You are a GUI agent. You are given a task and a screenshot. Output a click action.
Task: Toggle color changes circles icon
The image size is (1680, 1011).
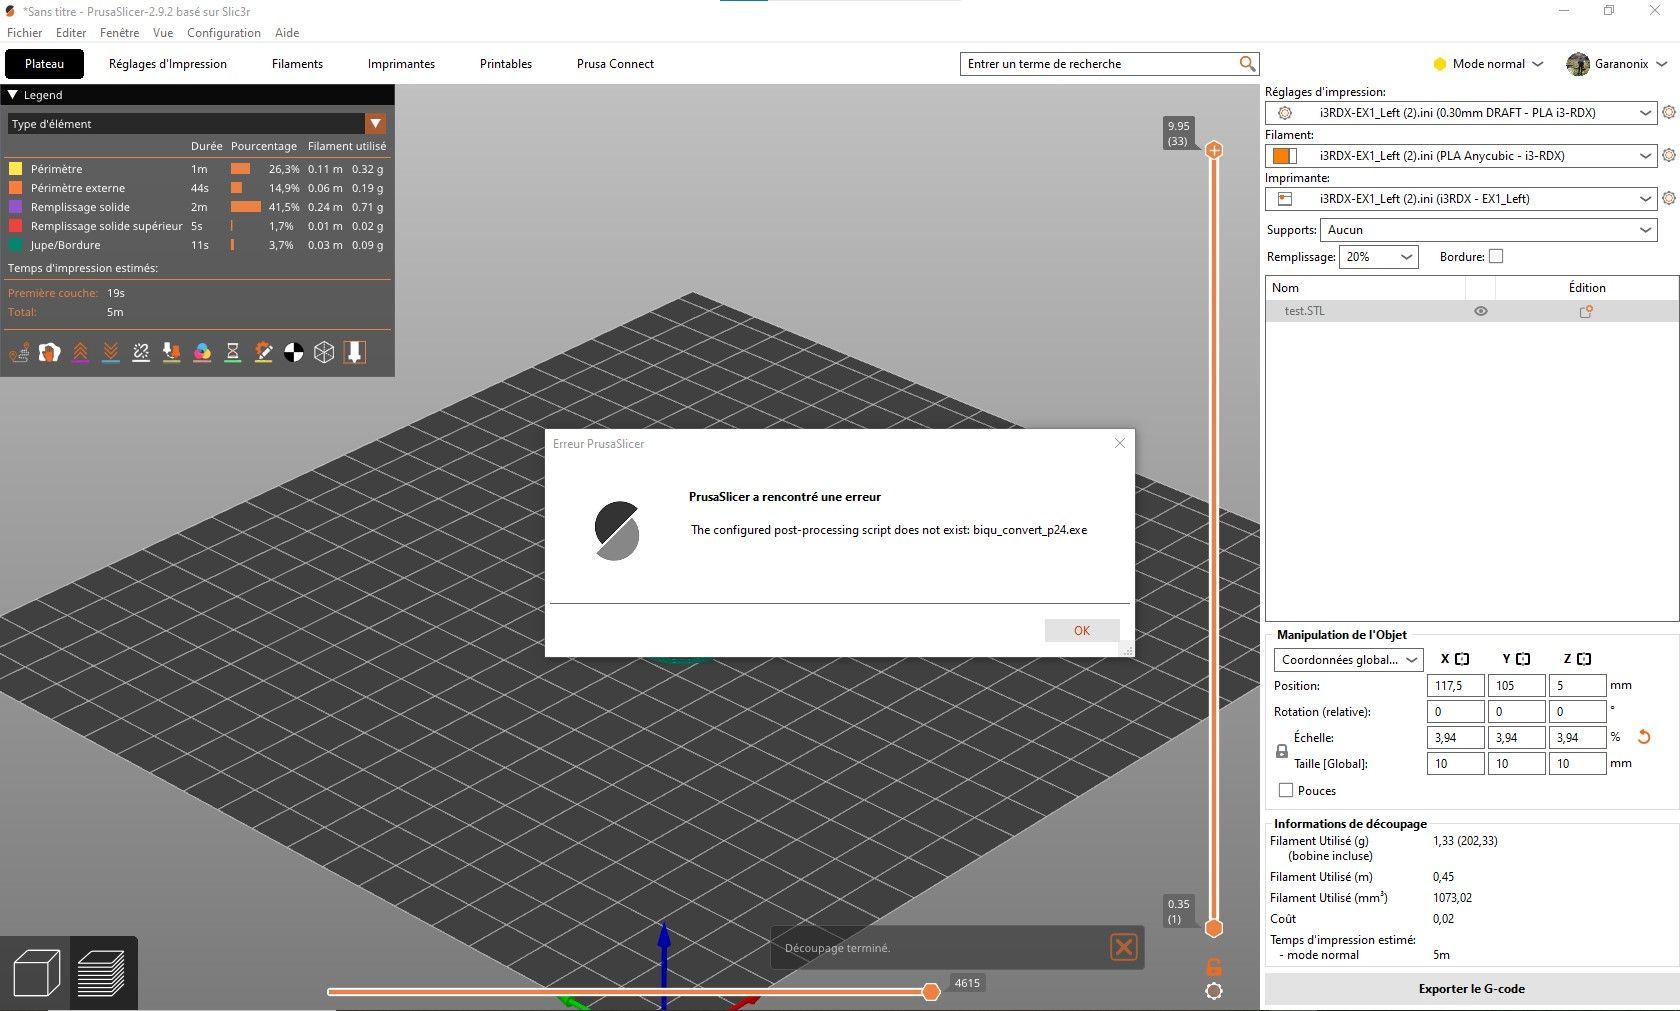point(202,352)
